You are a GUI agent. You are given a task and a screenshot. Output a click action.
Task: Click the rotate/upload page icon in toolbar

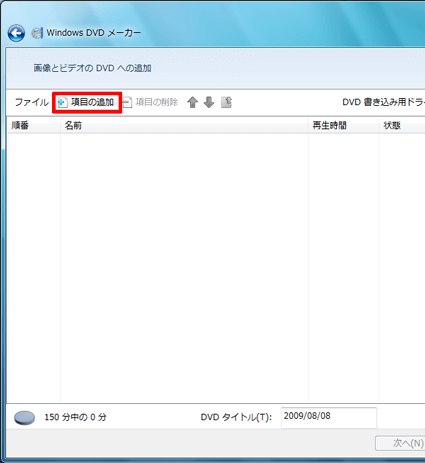[x=226, y=102]
